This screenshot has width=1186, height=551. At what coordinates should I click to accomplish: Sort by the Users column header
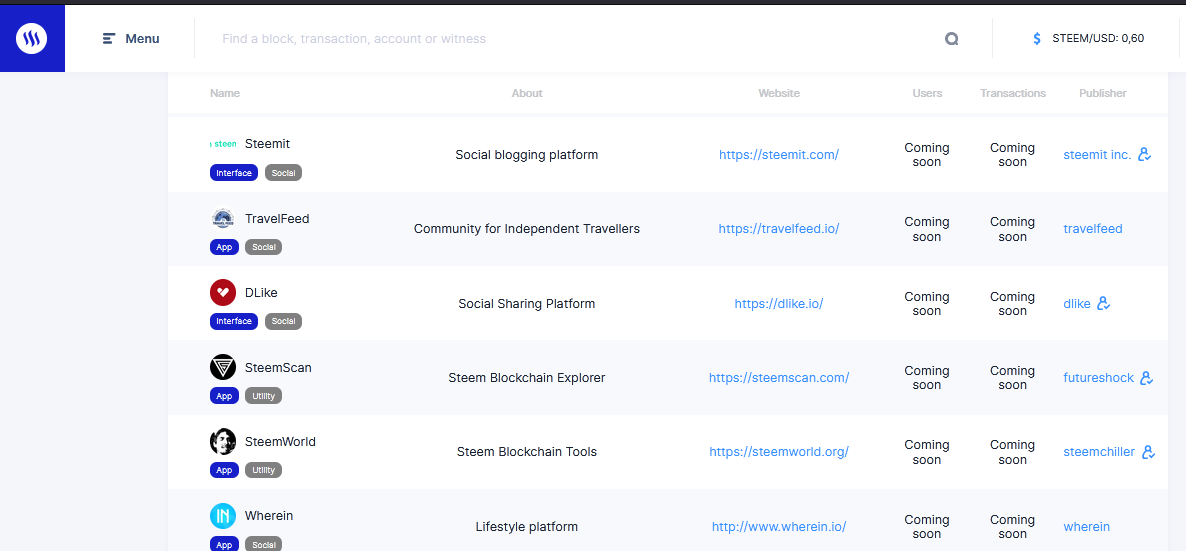tap(927, 93)
